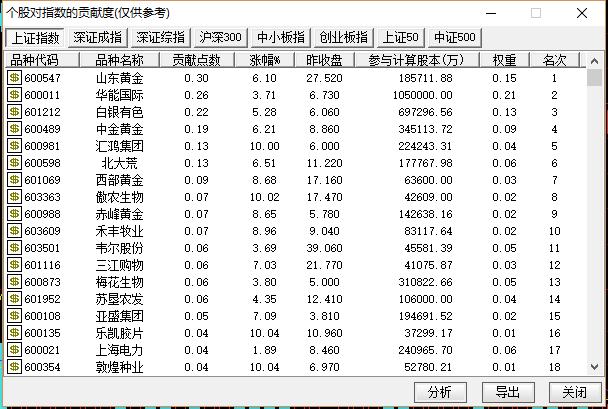Sort by the 贡献点数 column header
Image resolution: width=608 pixels, height=409 pixels.
(x=197, y=60)
